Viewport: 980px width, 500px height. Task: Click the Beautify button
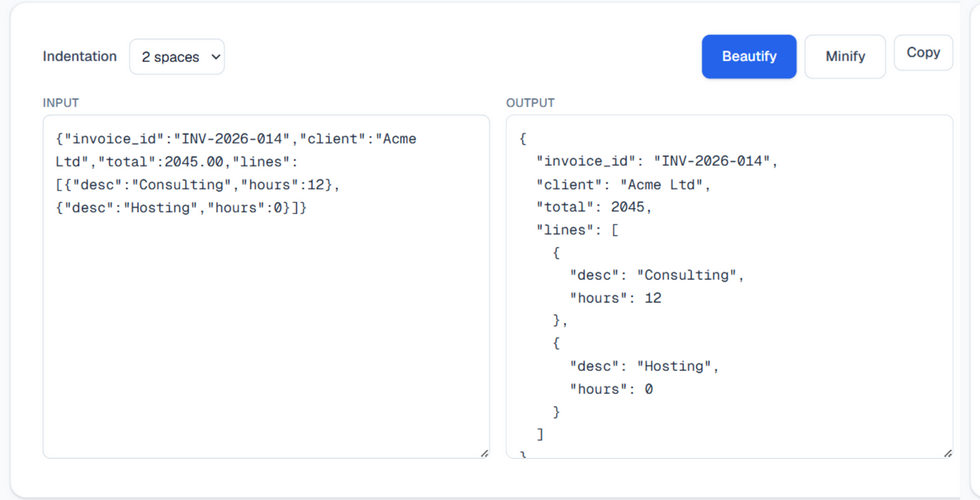(x=749, y=56)
